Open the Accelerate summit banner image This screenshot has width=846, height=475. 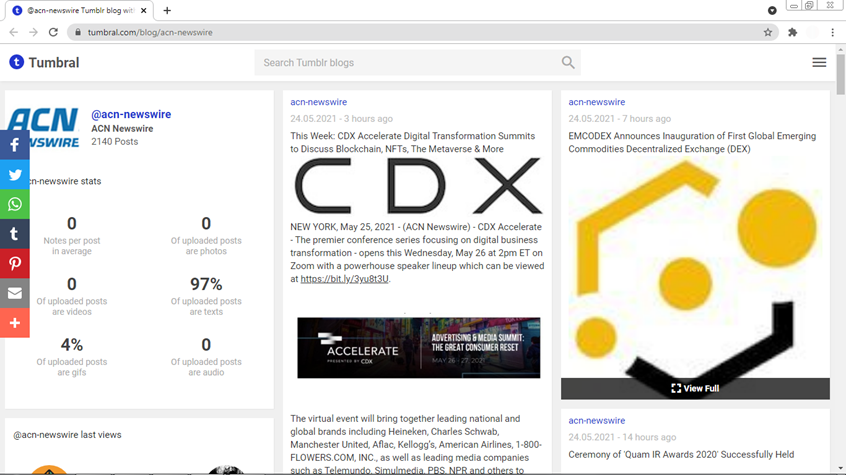pyautogui.click(x=418, y=348)
